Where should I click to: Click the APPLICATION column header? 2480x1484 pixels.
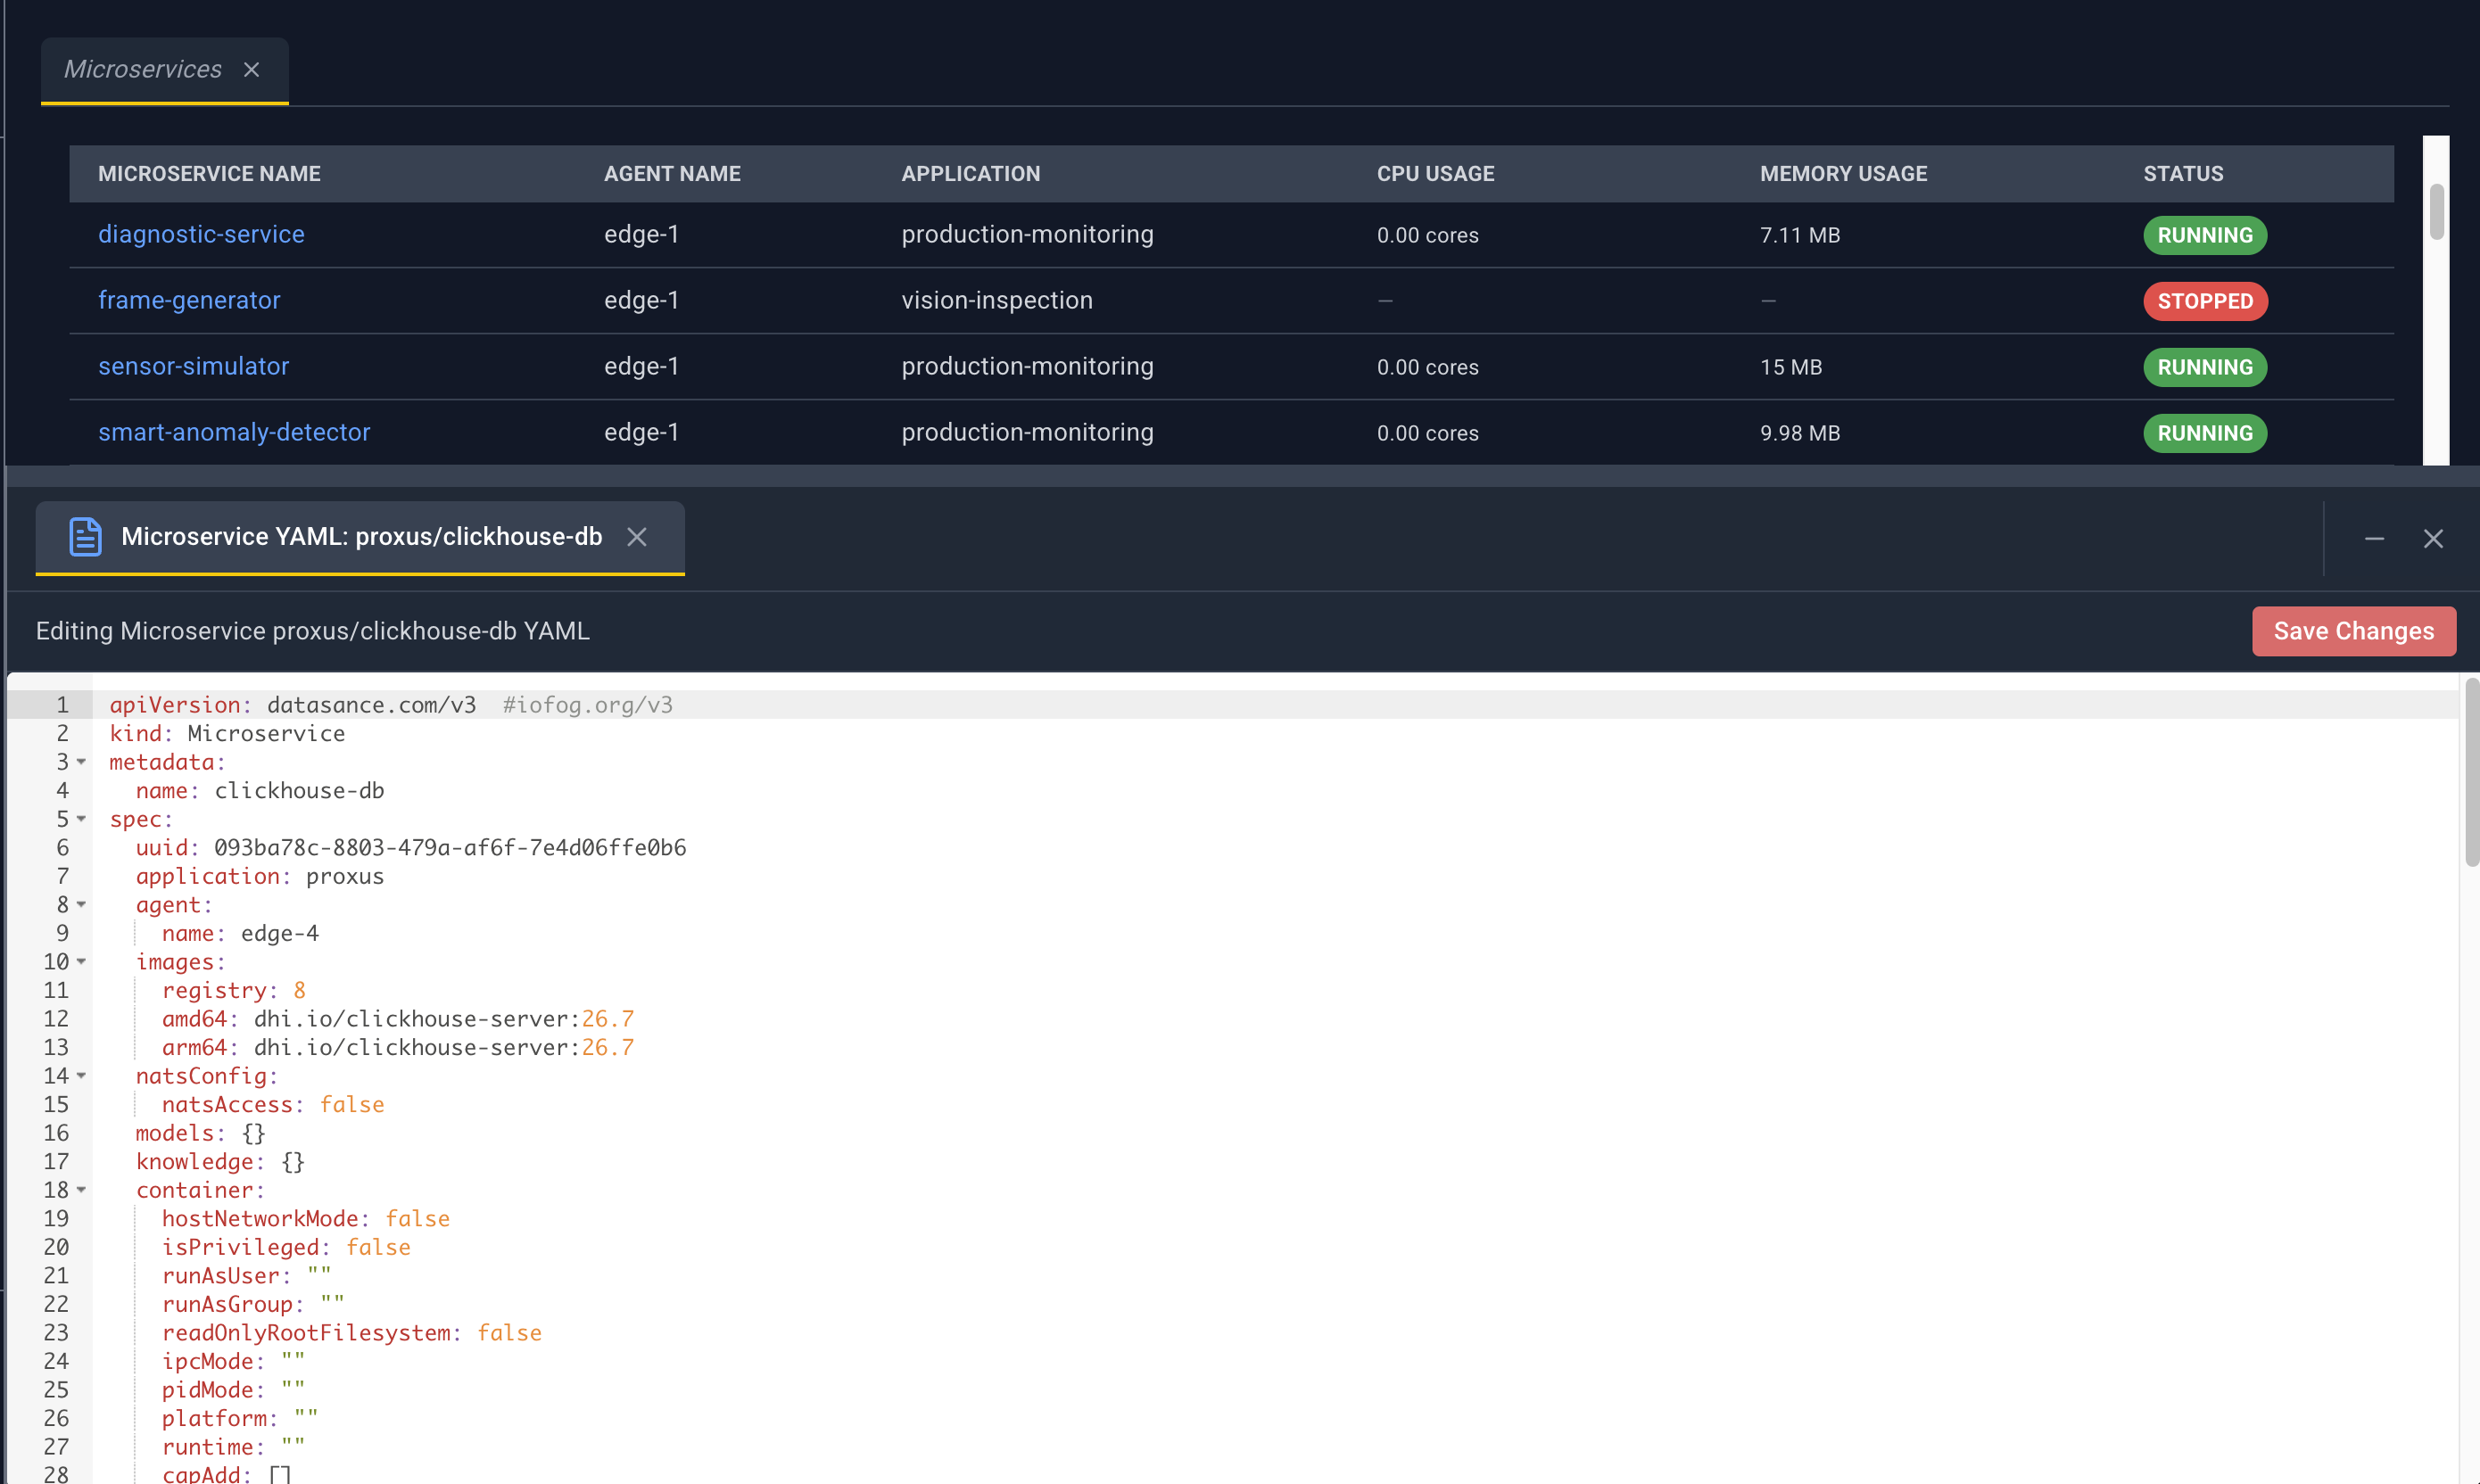[x=970, y=174]
